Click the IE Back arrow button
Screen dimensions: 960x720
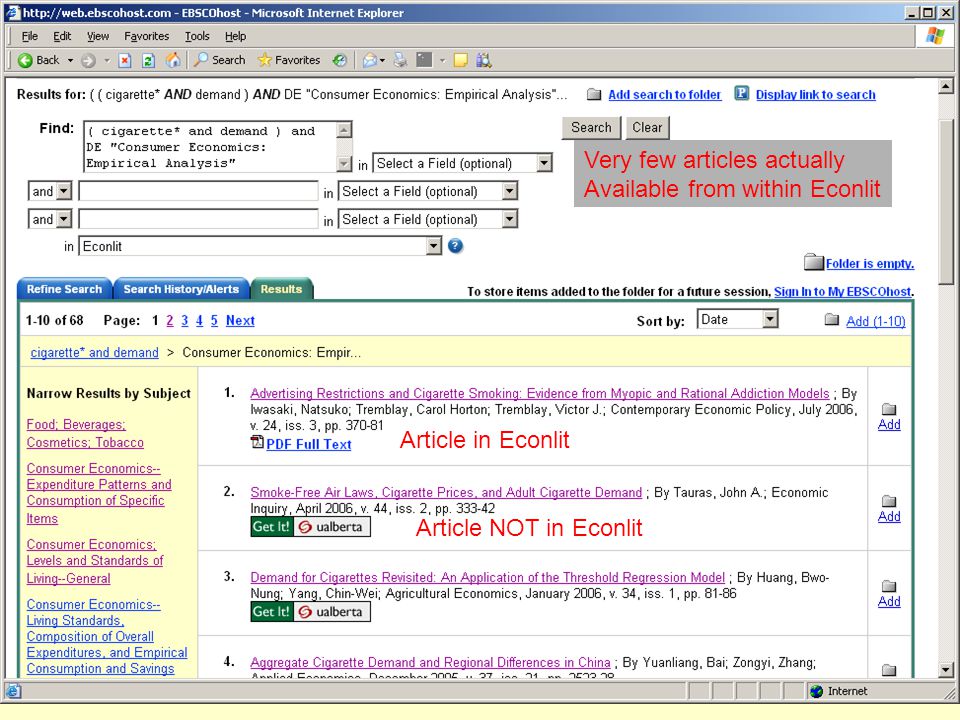click(x=38, y=60)
